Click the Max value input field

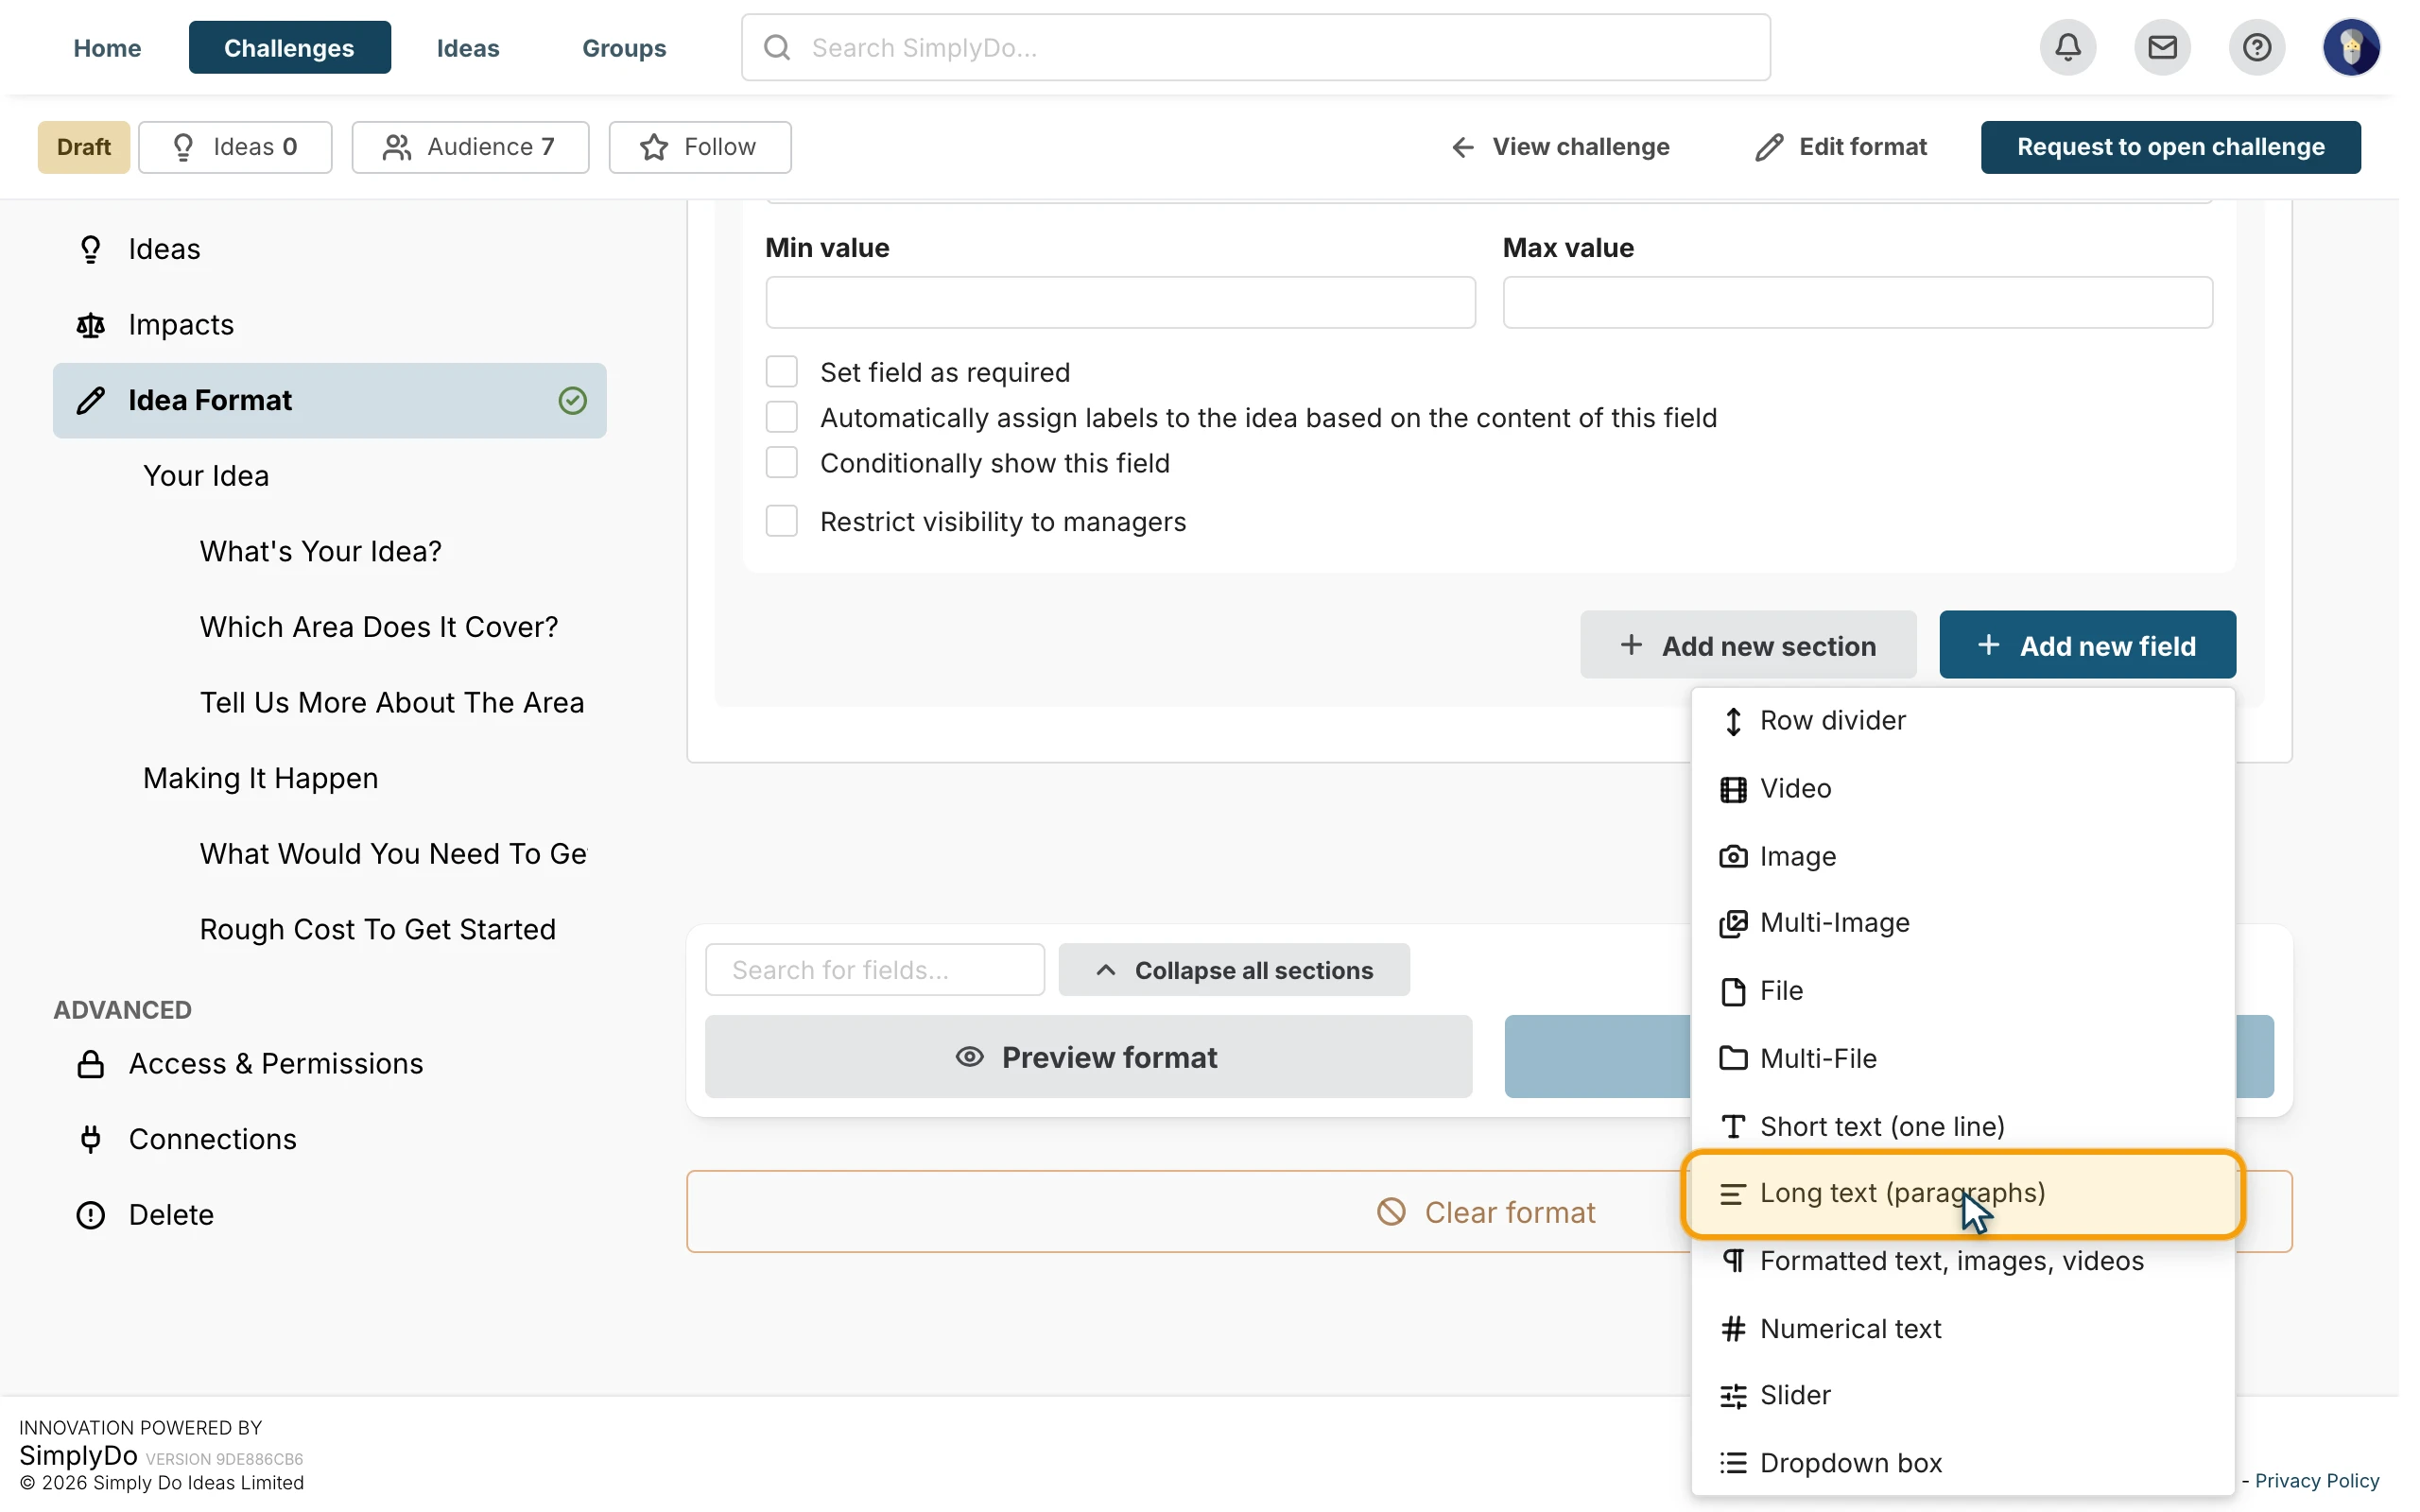click(x=1857, y=302)
